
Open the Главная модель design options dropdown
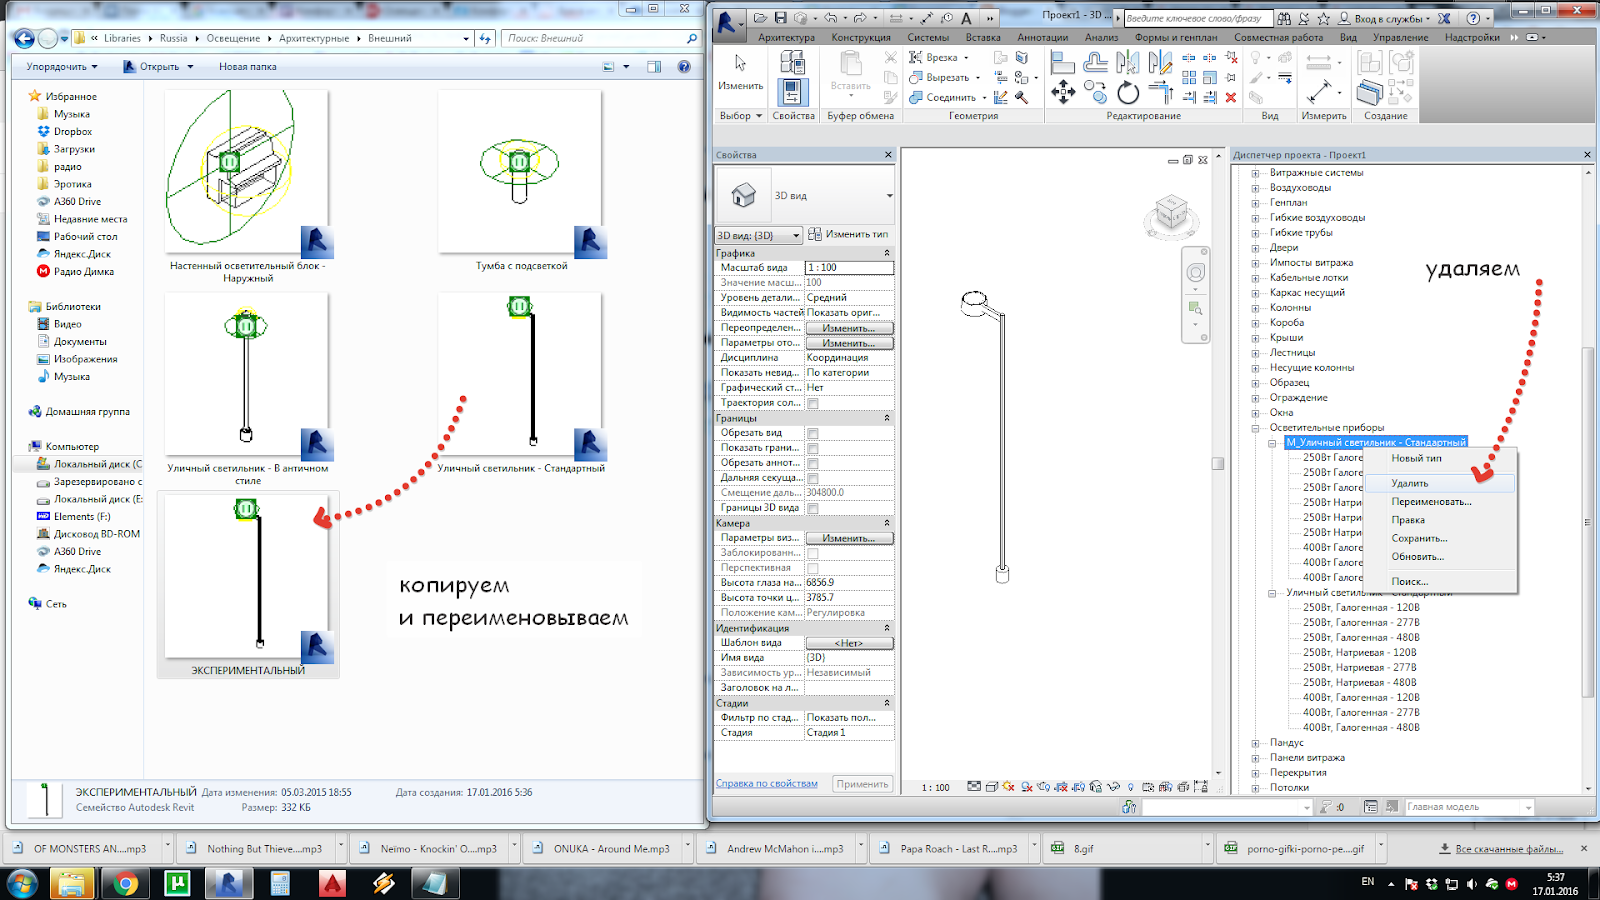1469,807
